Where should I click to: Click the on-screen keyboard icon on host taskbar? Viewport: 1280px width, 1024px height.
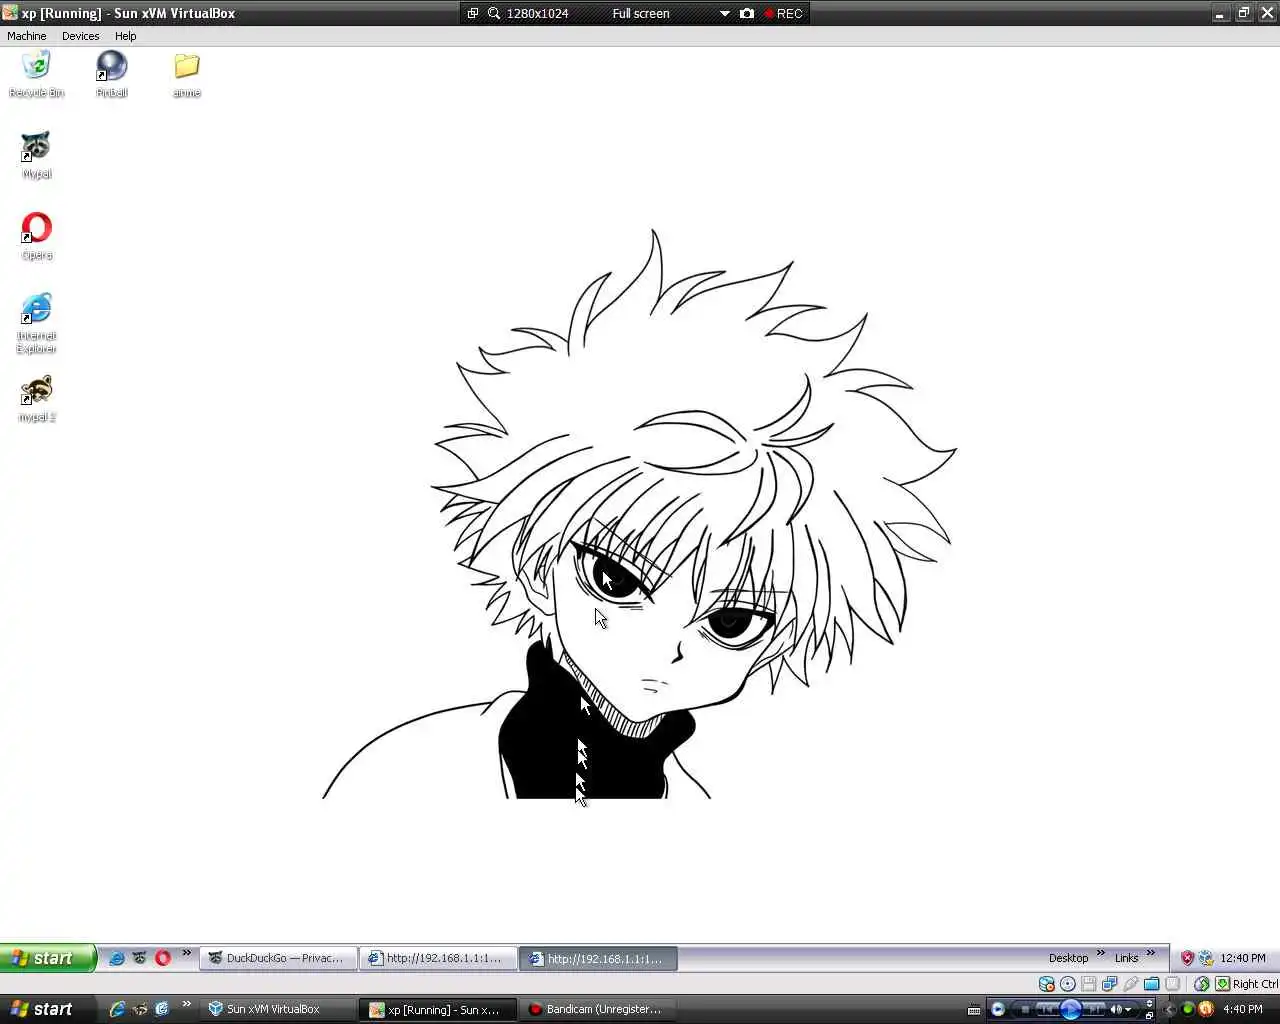[974, 1010]
